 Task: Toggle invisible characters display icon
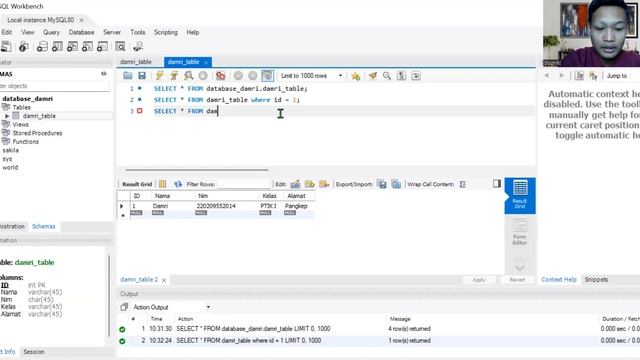[401, 76]
